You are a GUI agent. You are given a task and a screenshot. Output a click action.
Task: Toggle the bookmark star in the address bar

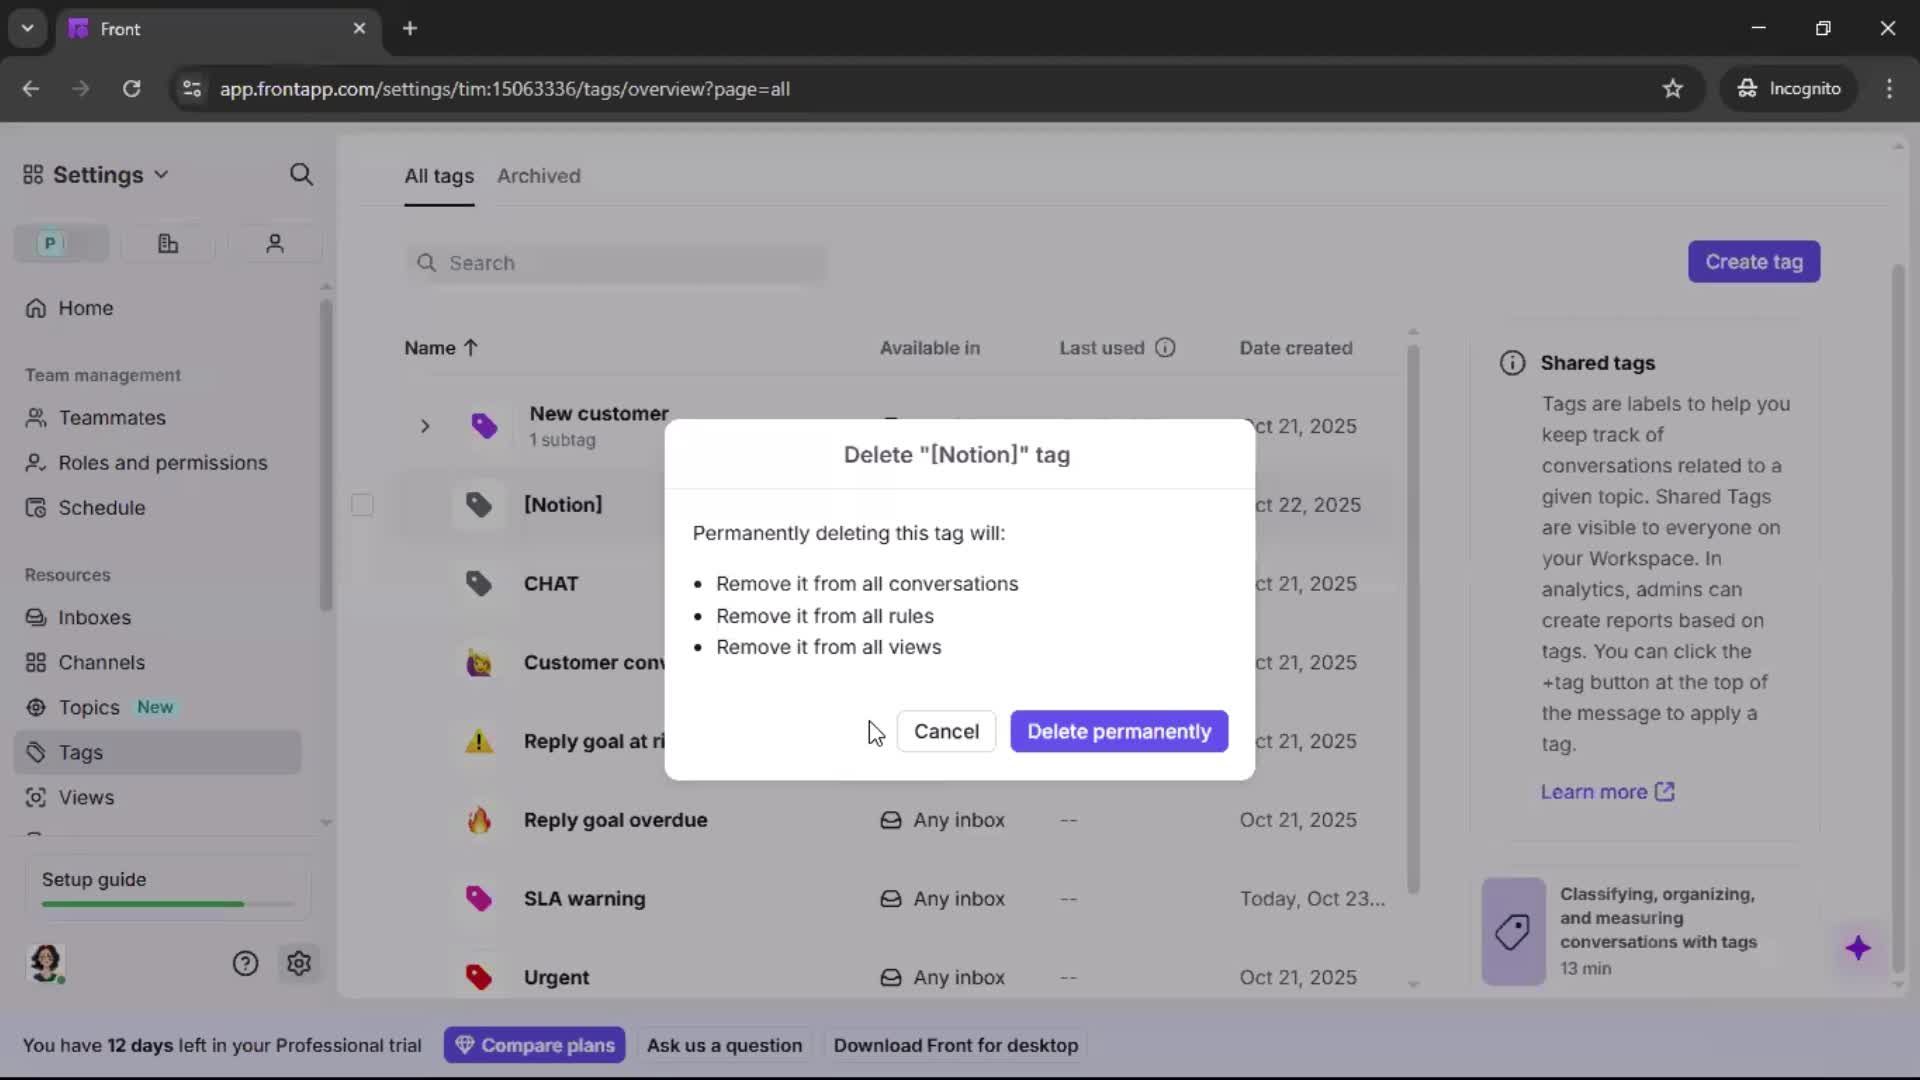[x=1673, y=88]
